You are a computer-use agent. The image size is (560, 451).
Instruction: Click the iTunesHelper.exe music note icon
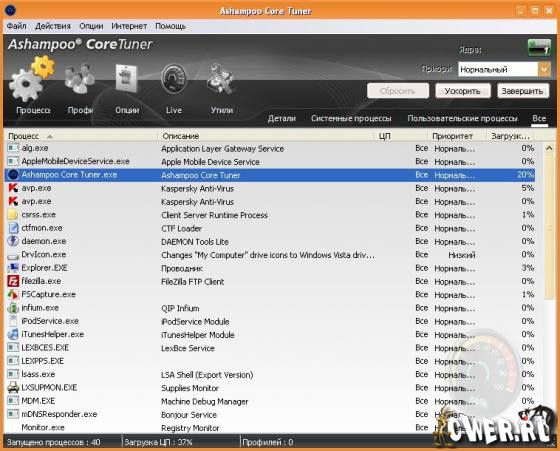[13, 334]
